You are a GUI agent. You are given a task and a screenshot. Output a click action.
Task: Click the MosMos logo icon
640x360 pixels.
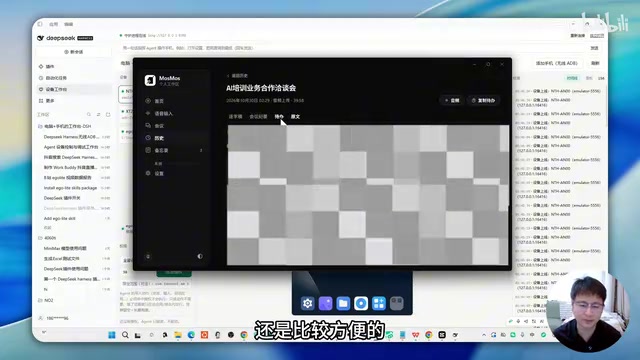[x=150, y=80]
